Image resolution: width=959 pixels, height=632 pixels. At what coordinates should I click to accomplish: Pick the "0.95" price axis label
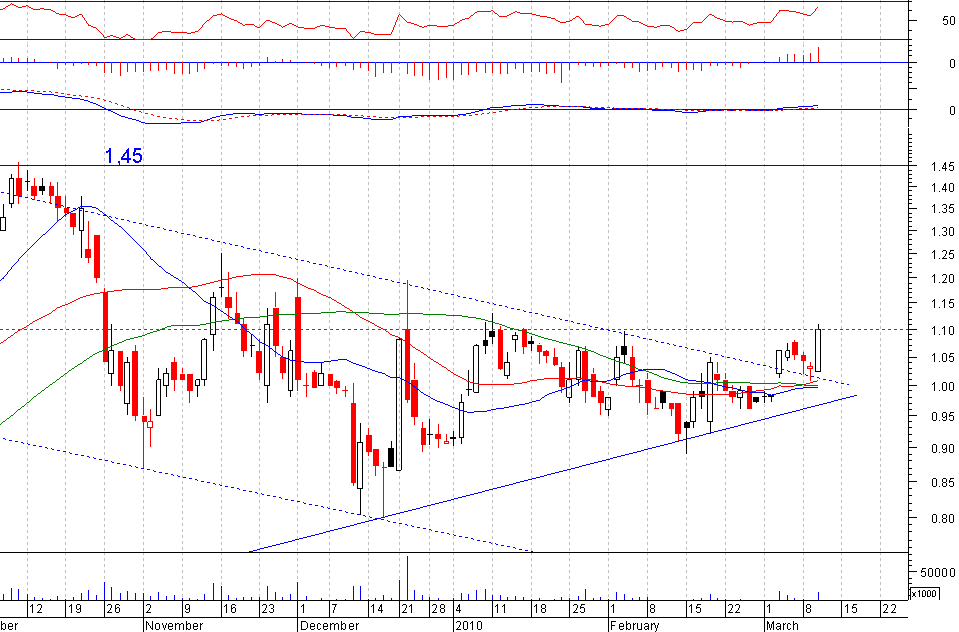tap(942, 417)
